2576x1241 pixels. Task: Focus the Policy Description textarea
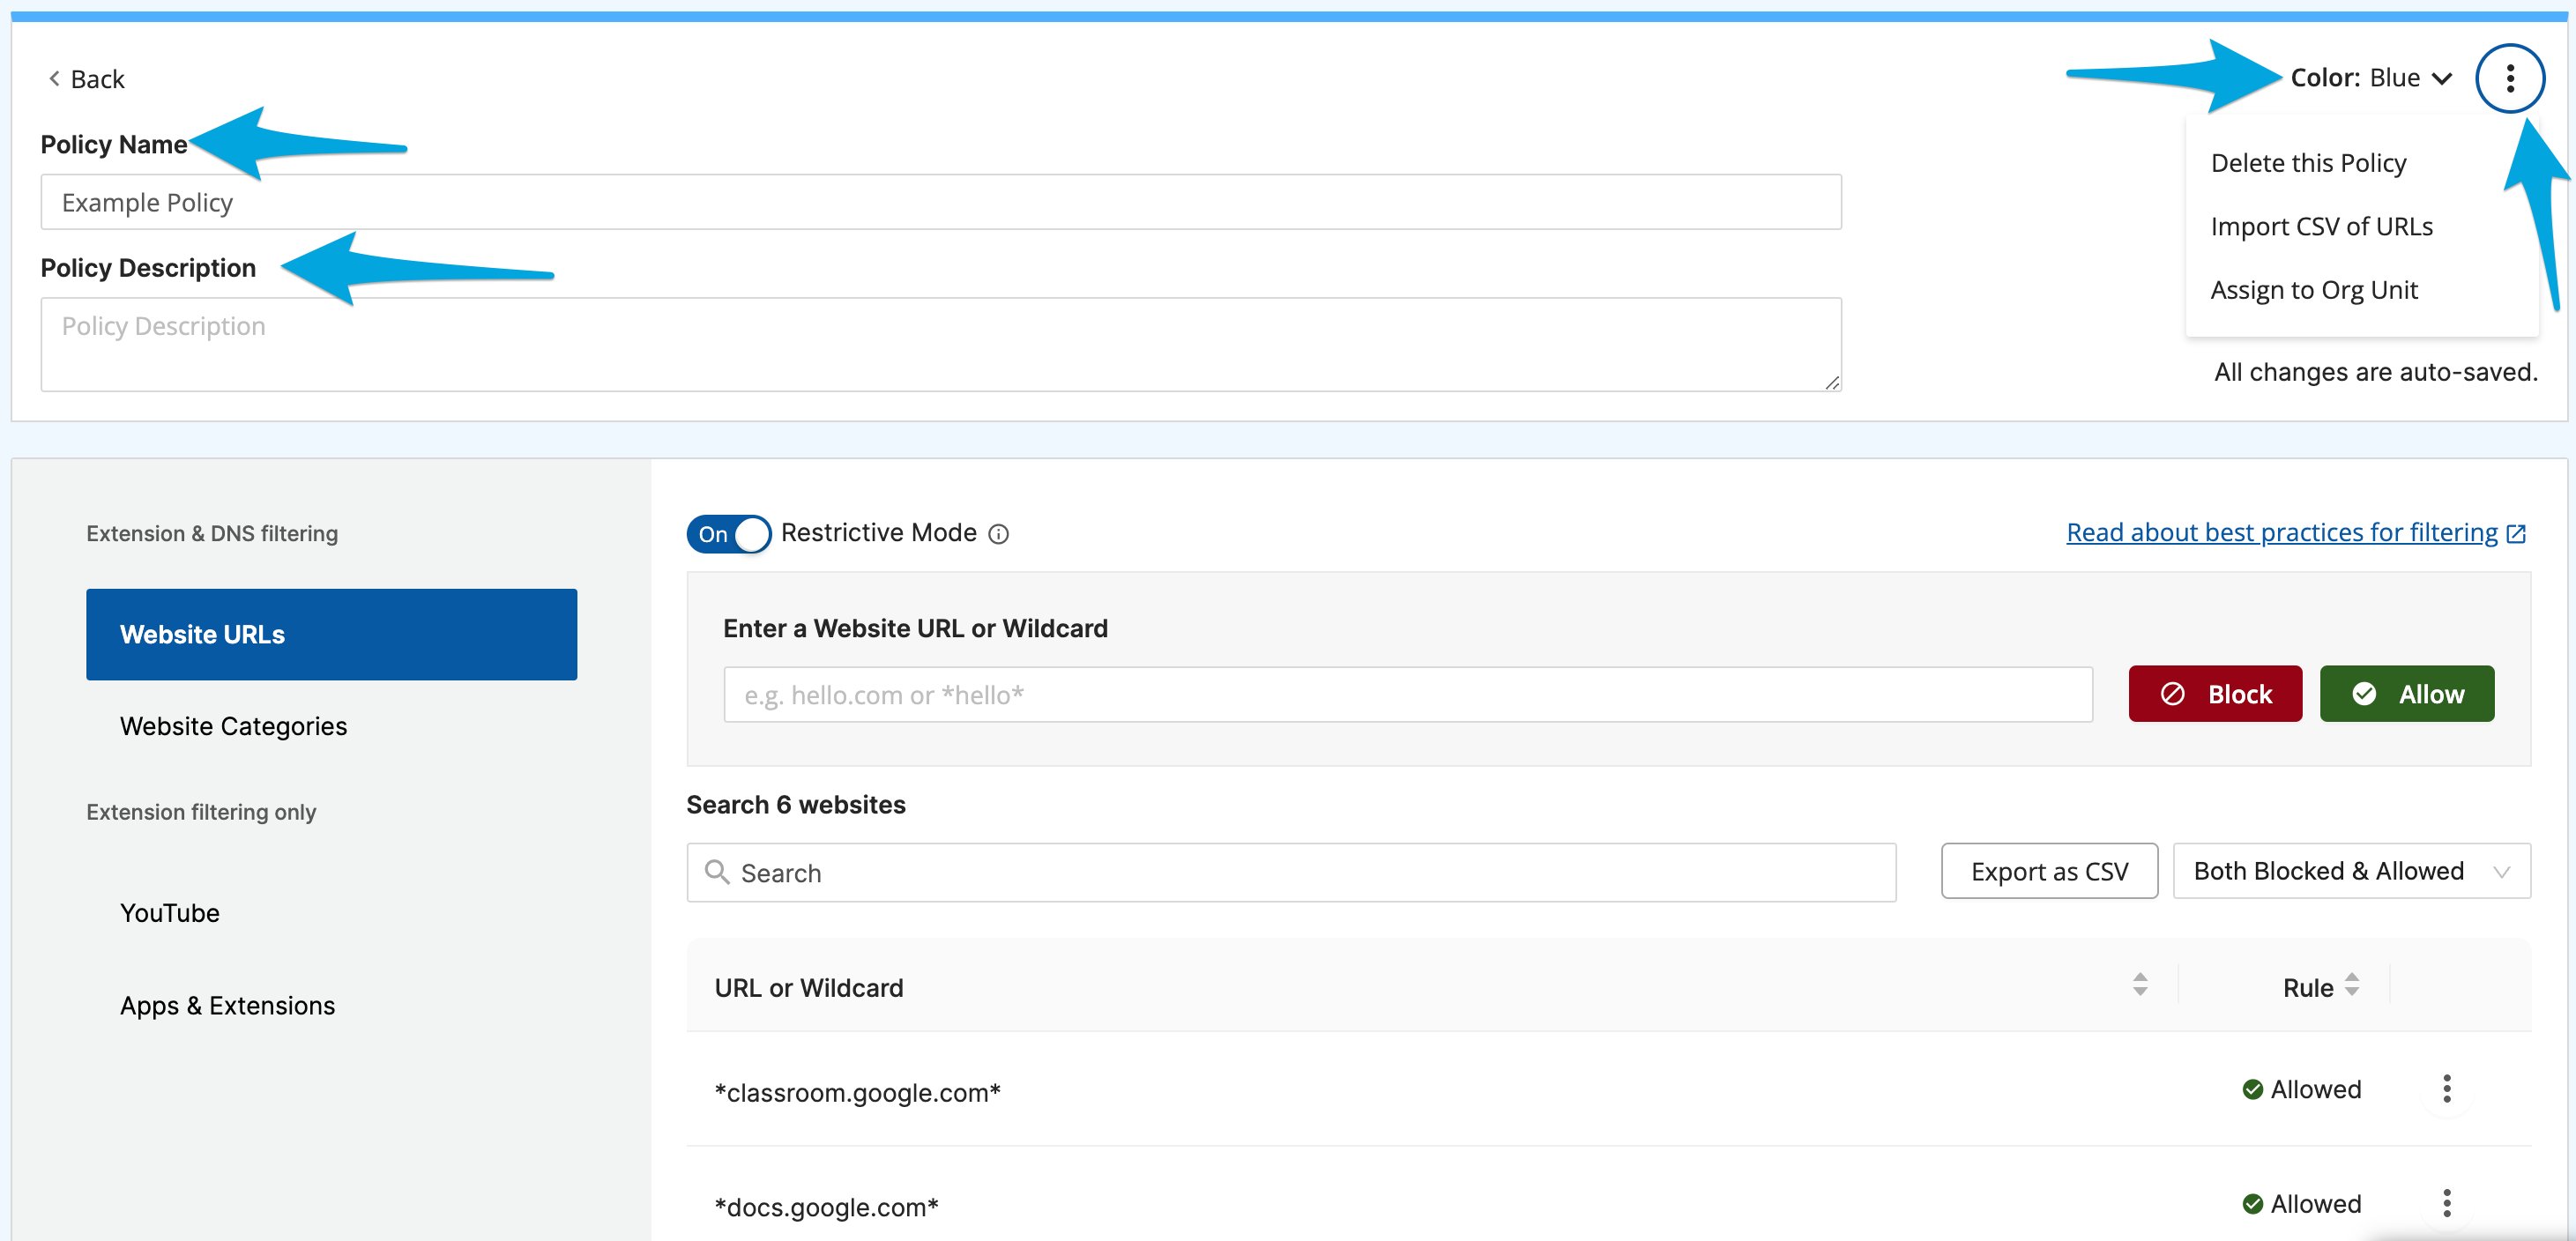click(940, 344)
